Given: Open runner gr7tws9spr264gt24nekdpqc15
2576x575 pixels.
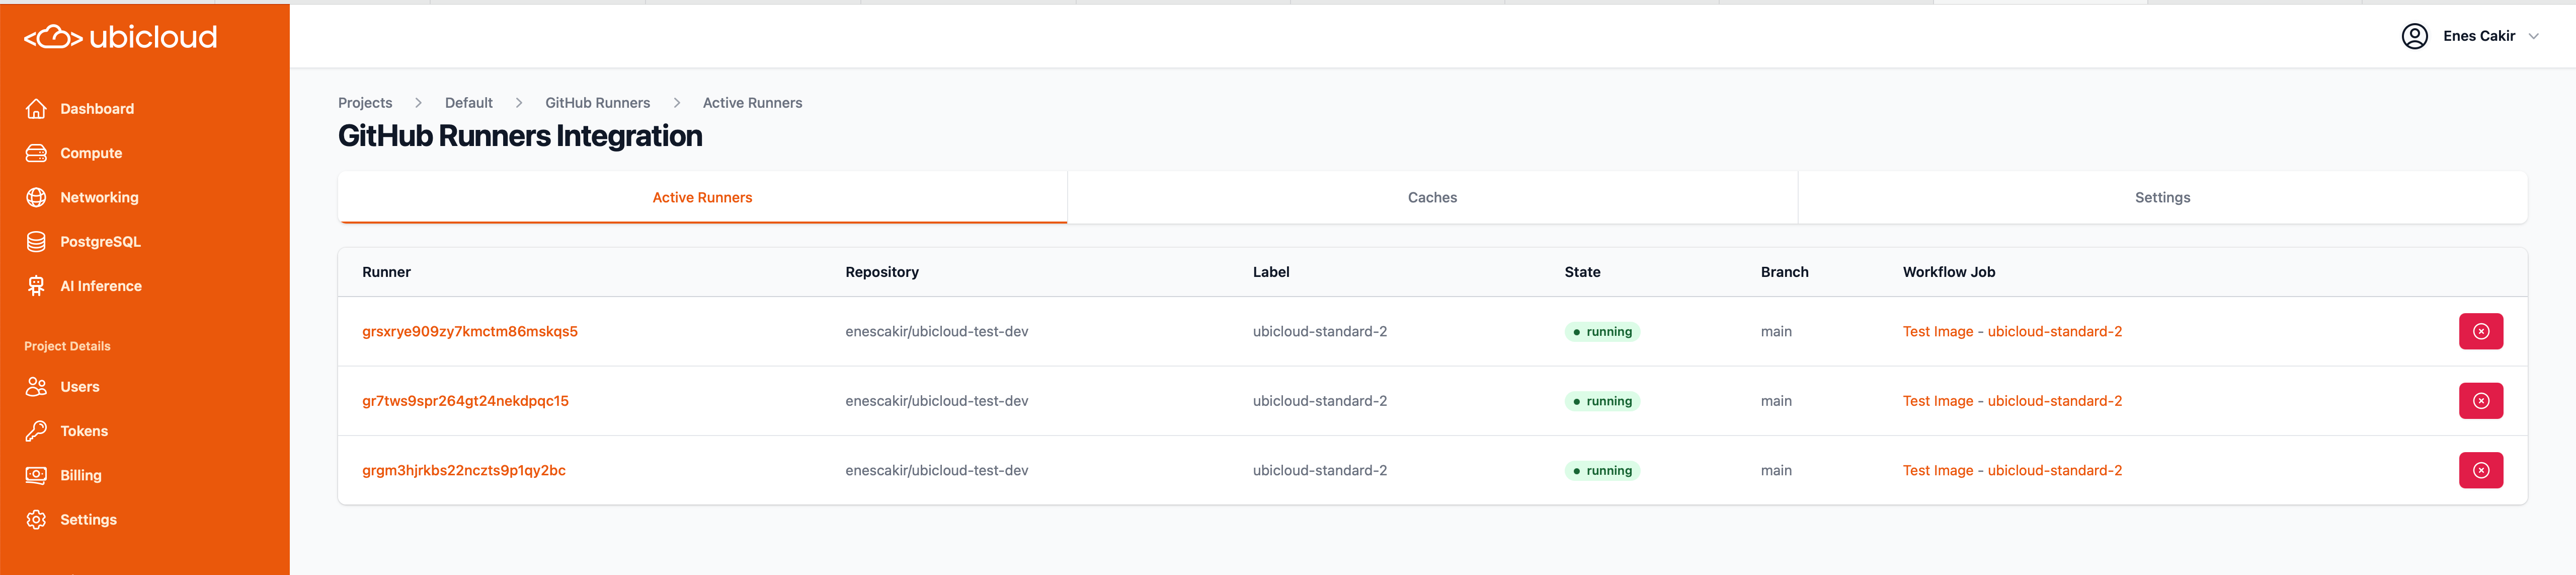Looking at the screenshot, I should (x=465, y=401).
